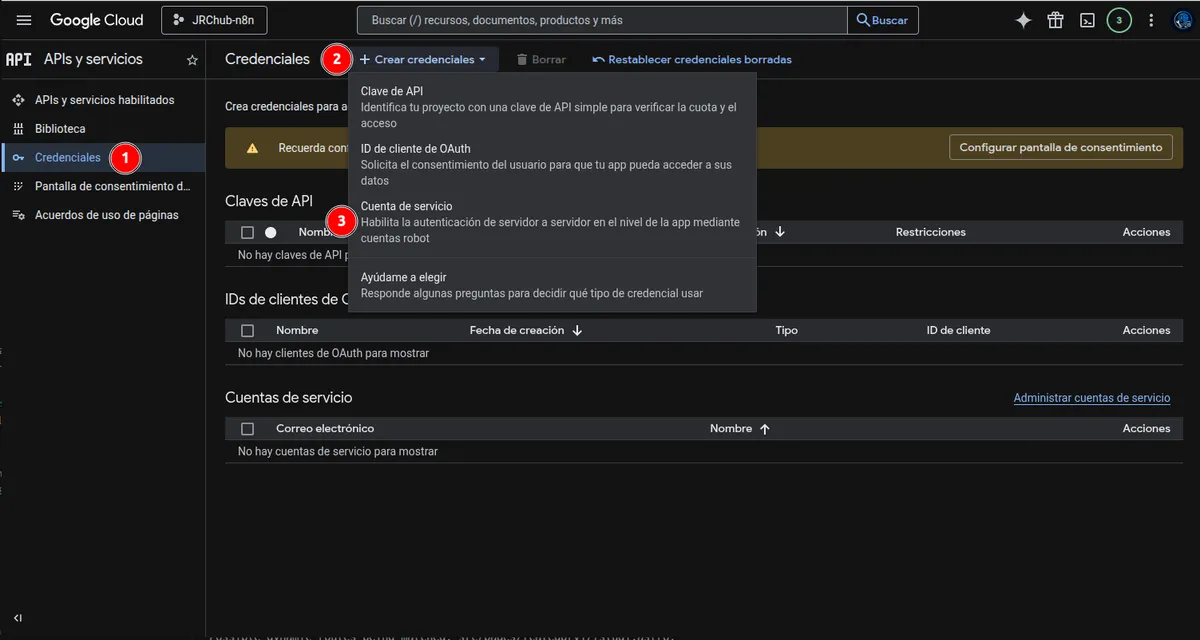Click the magnifier icon in Buscar button
This screenshot has width=1200, height=640.
862,20
